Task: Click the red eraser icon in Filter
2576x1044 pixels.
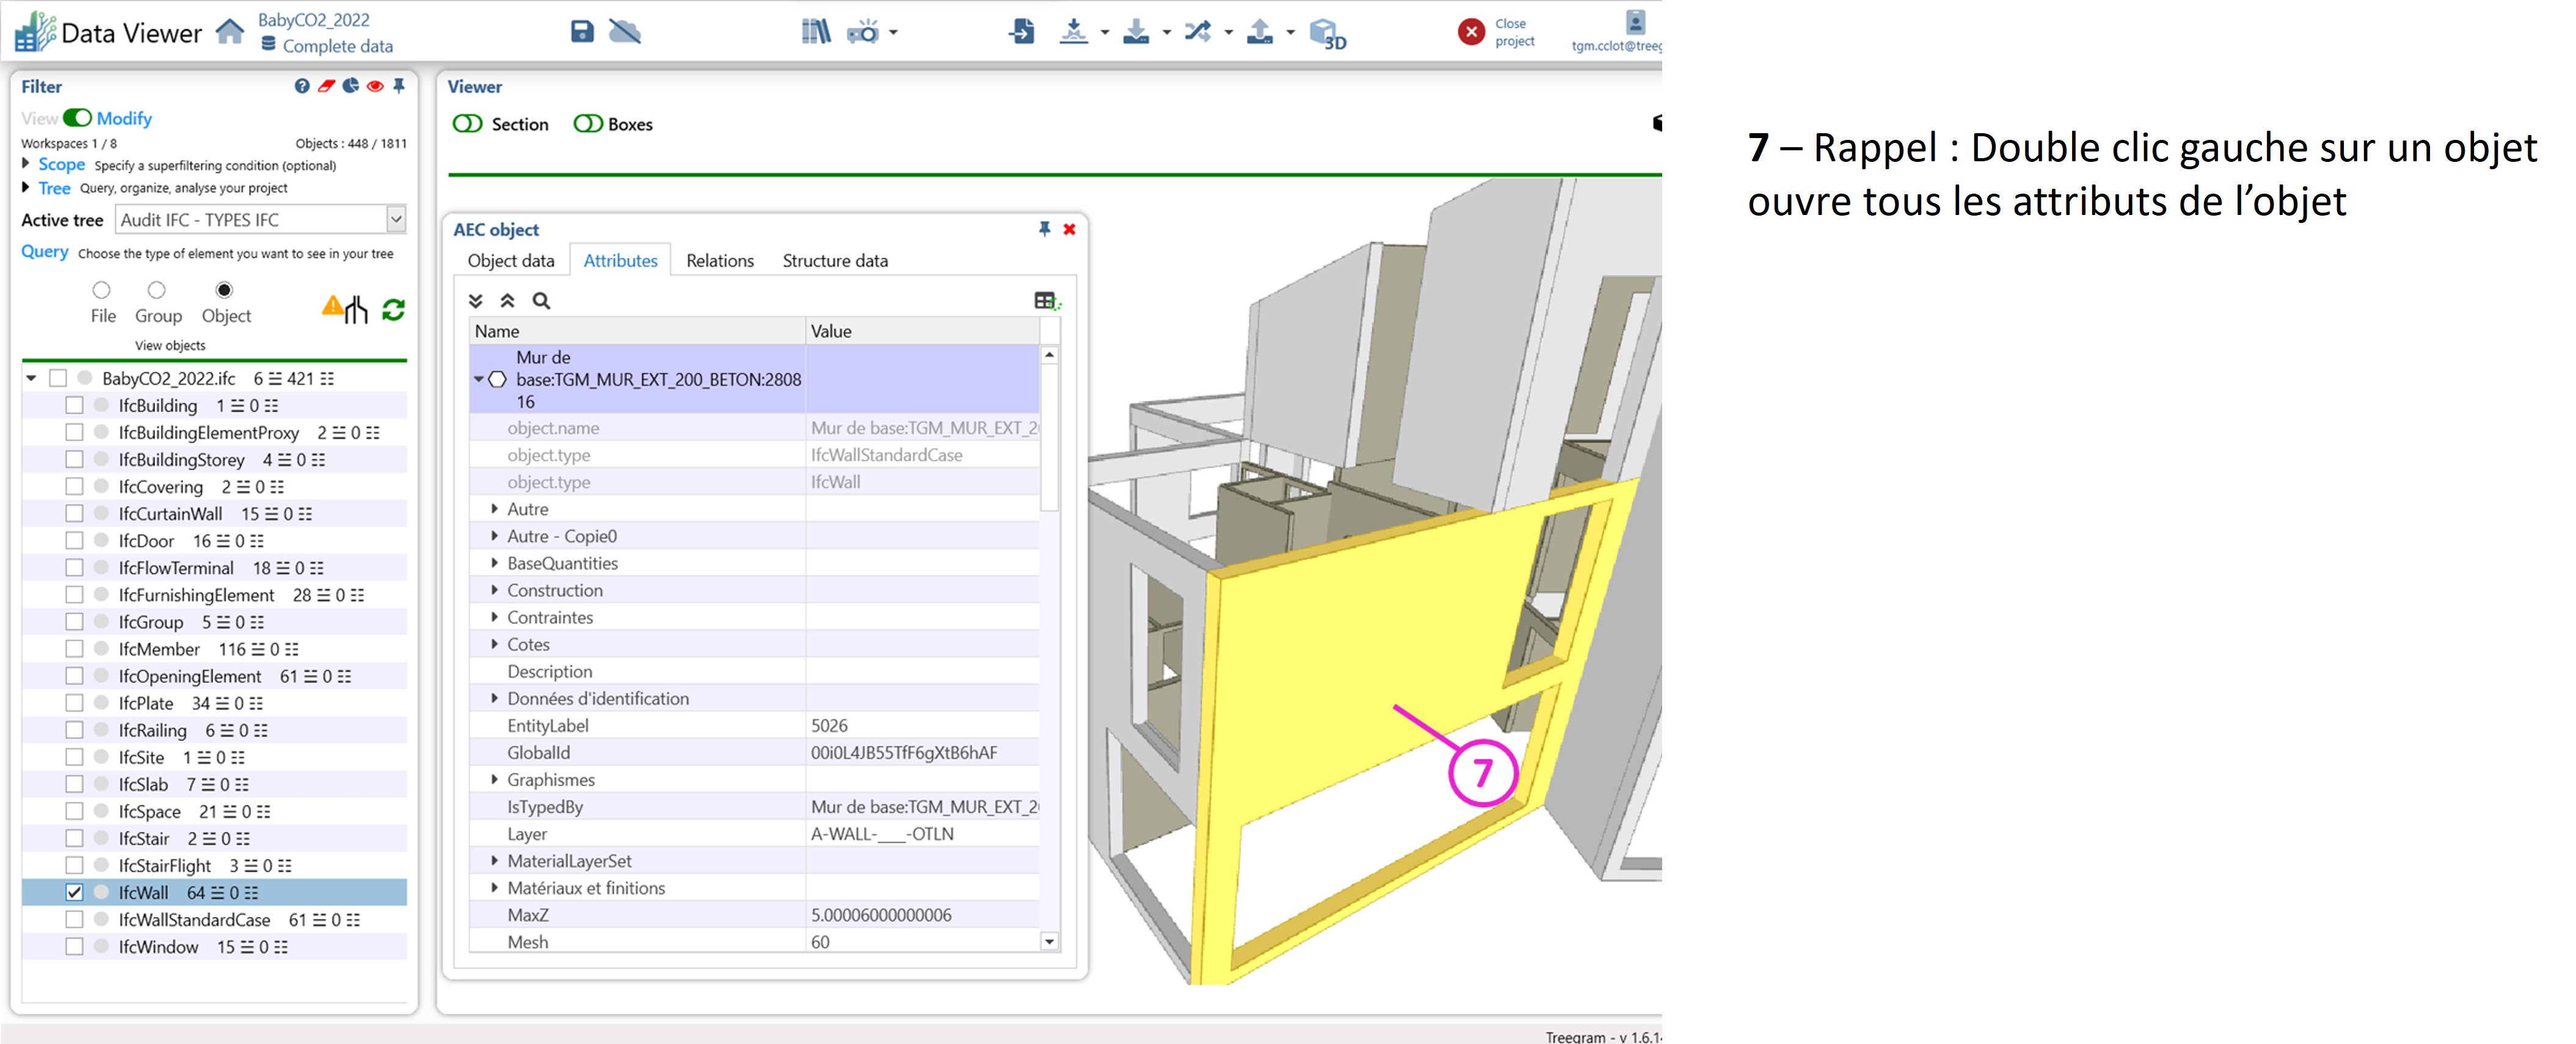Action: pyautogui.click(x=326, y=86)
